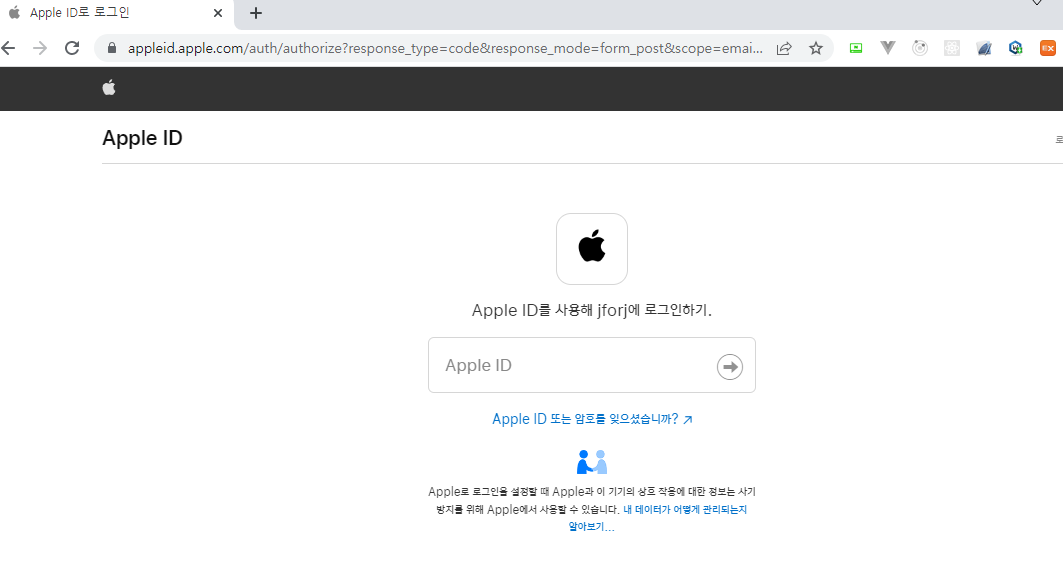Screen dimensions: 1063x565
Task: Bookmark this page with star icon
Action: click(x=816, y=48)
